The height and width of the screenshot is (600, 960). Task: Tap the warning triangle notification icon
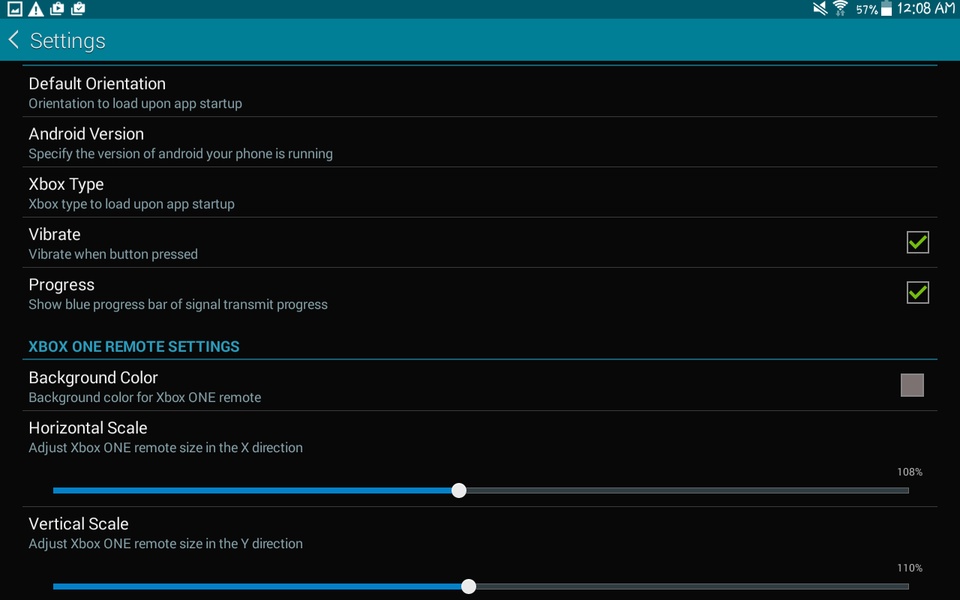tap(36, 9)
